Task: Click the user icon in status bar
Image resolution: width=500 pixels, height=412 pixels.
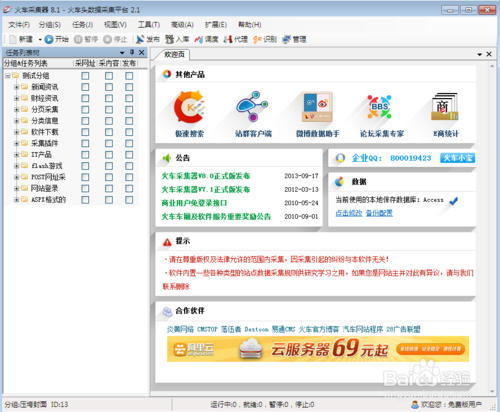Action: click(x=415, y=404)
